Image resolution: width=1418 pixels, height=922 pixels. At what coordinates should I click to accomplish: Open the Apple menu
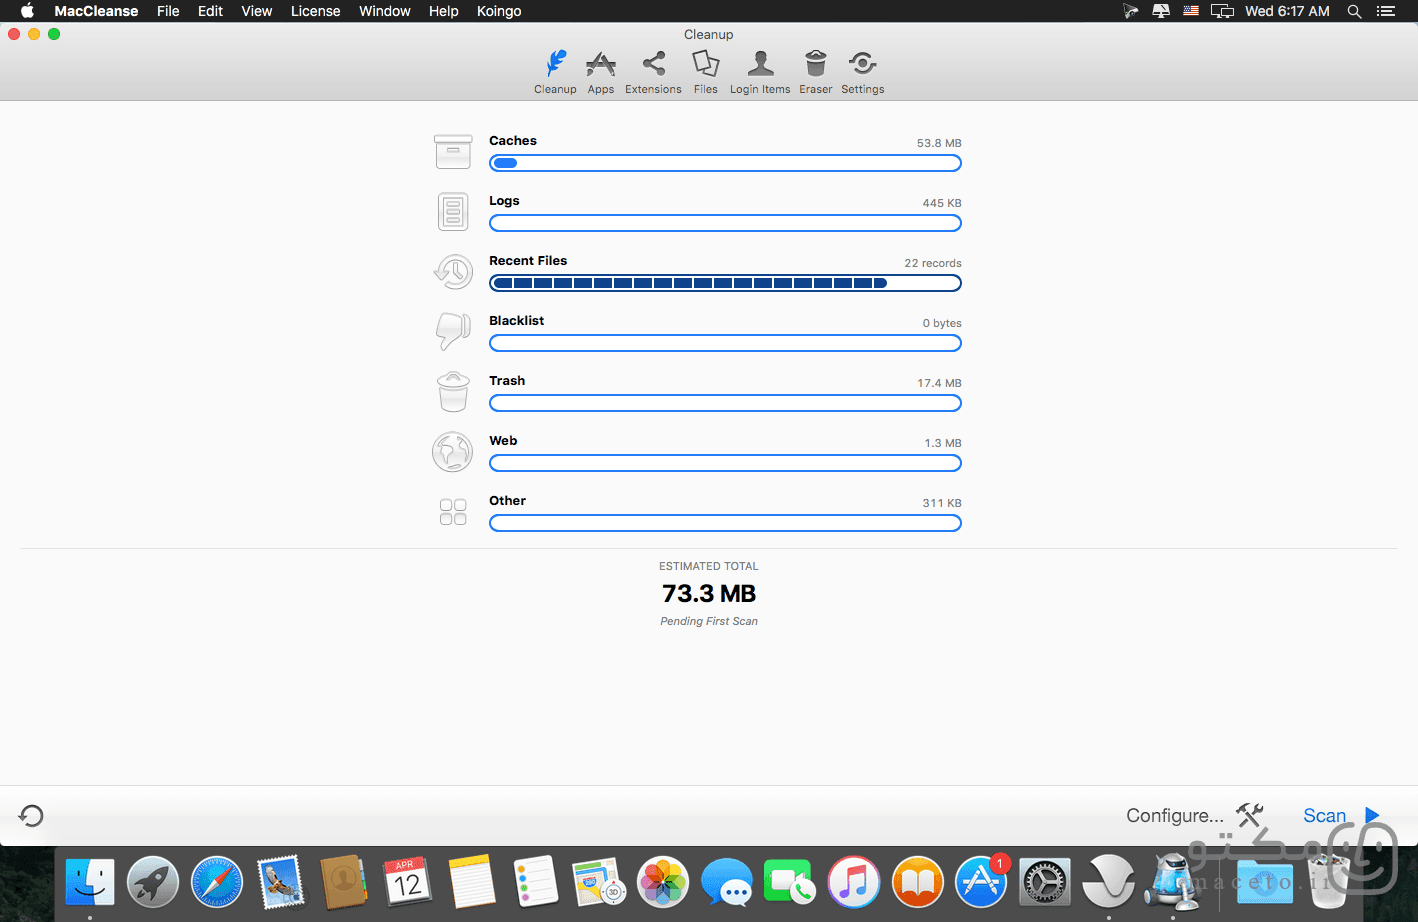27,11
